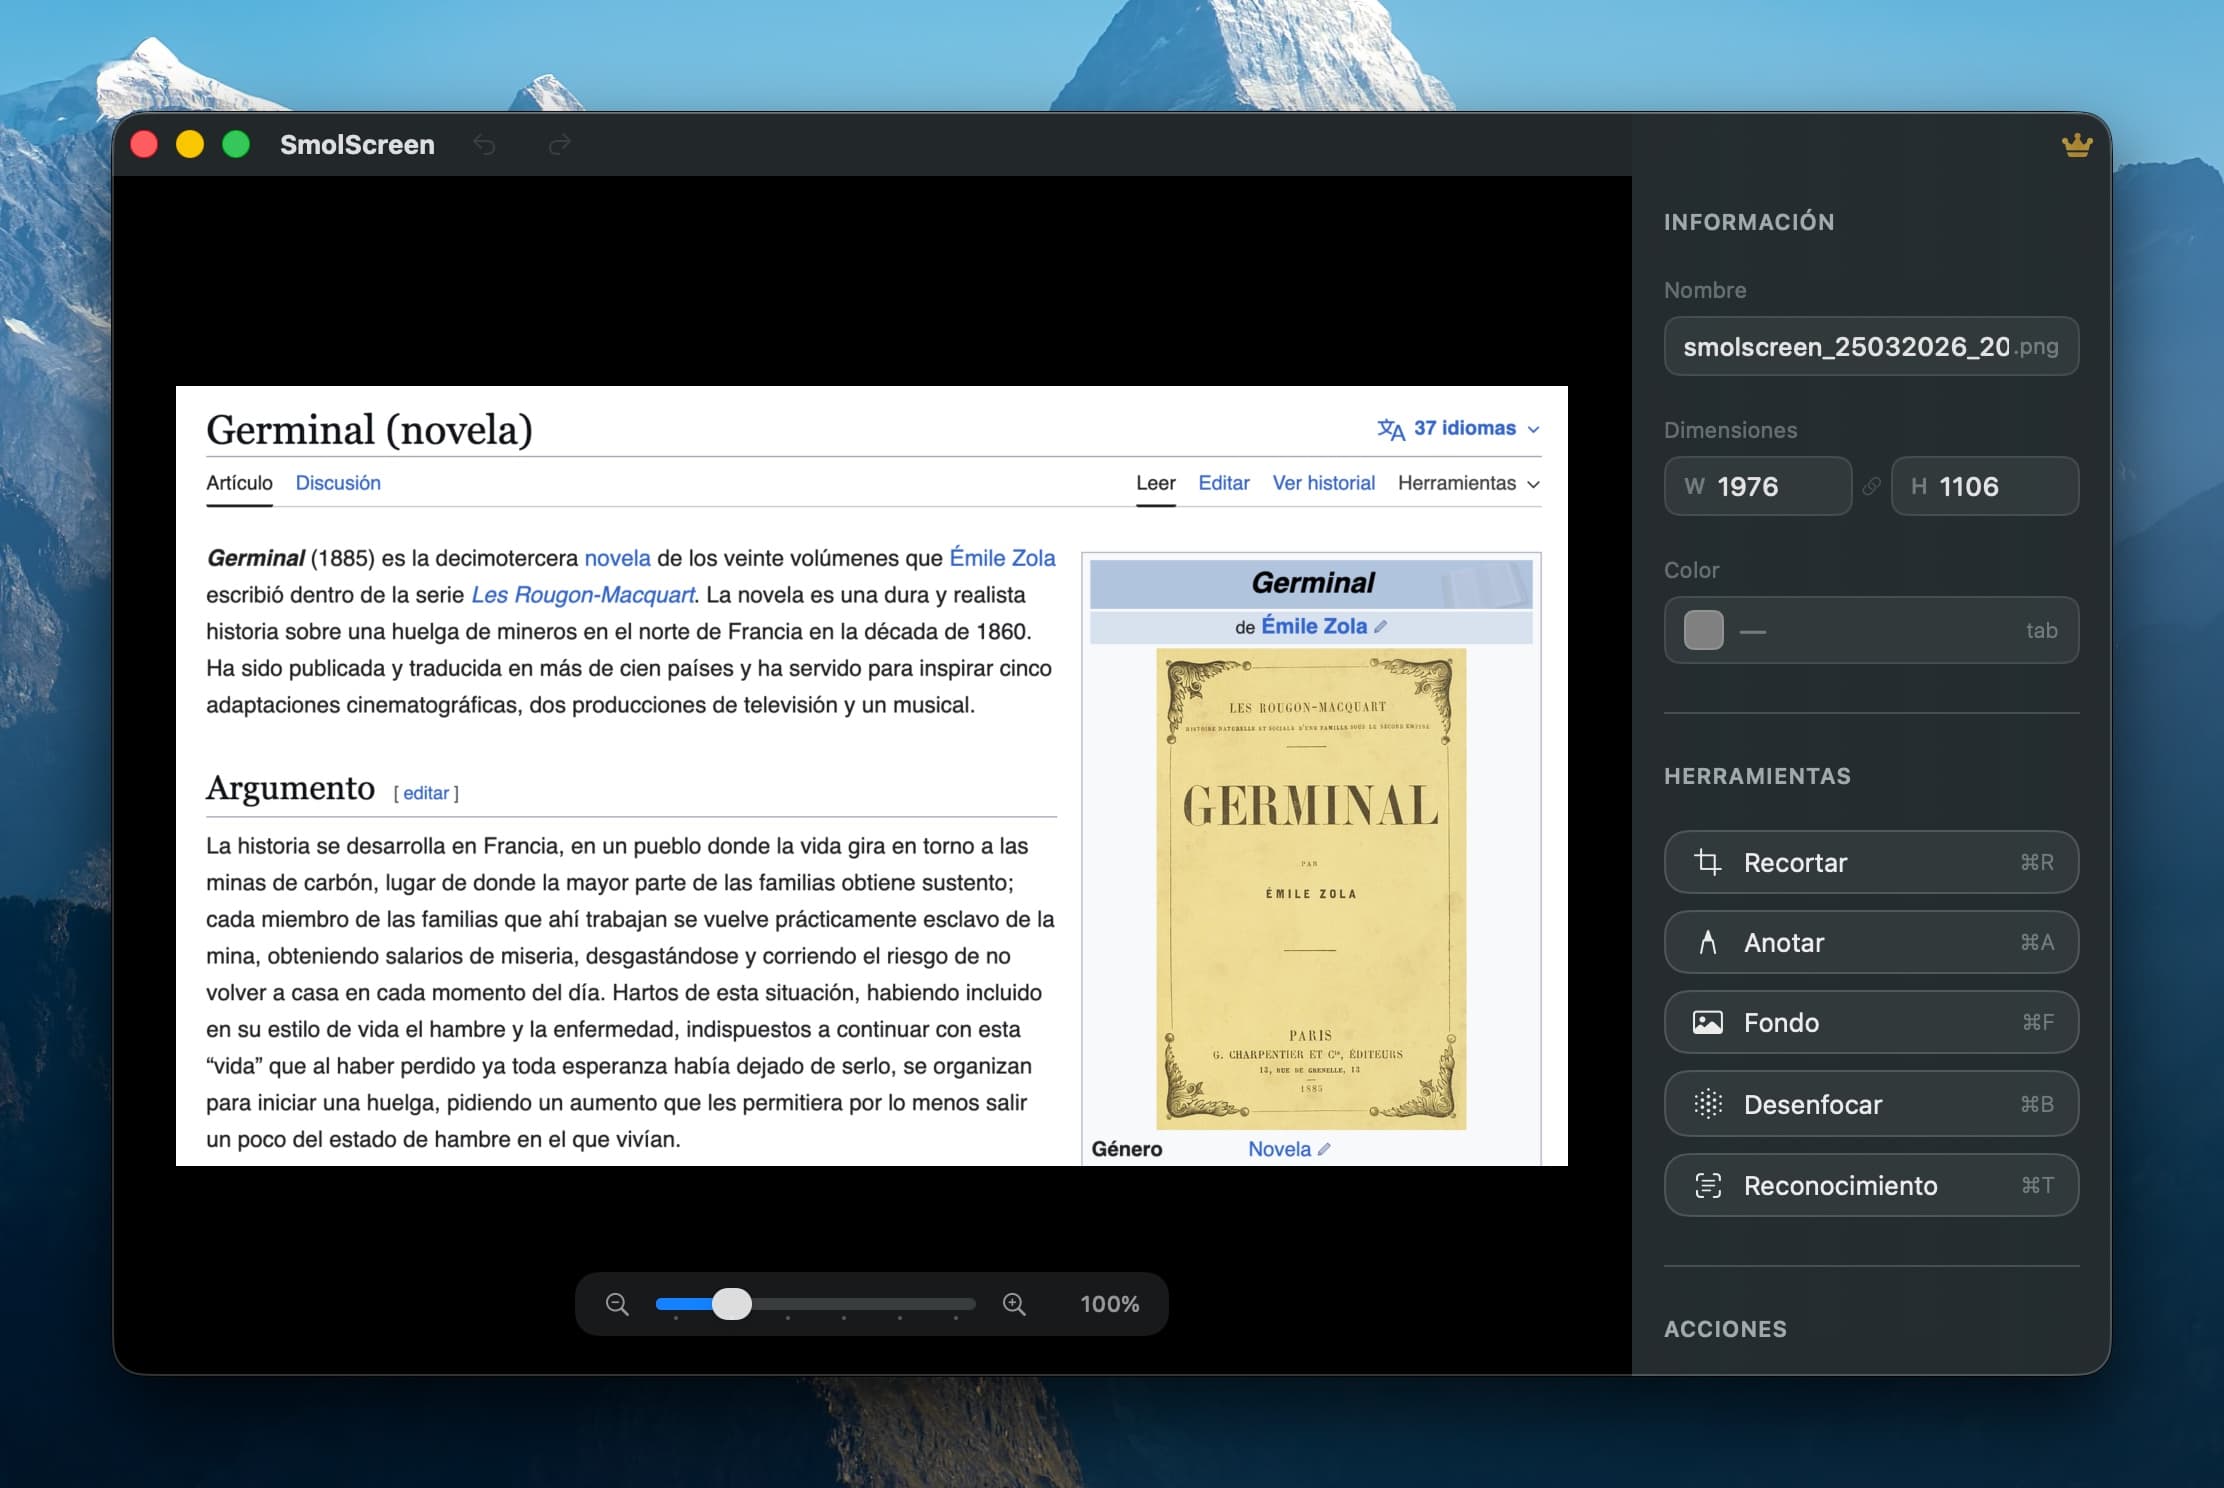Viewport: 2224px width, 1488px height.
Task: Switch to the Artículo tab
Action: tap(239, 483)
